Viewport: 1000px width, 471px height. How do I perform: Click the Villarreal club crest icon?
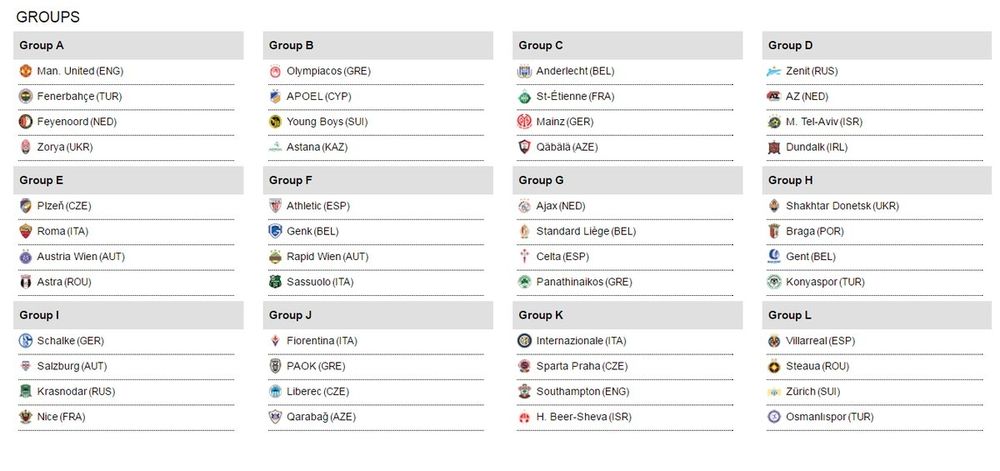tap(774, 341)
